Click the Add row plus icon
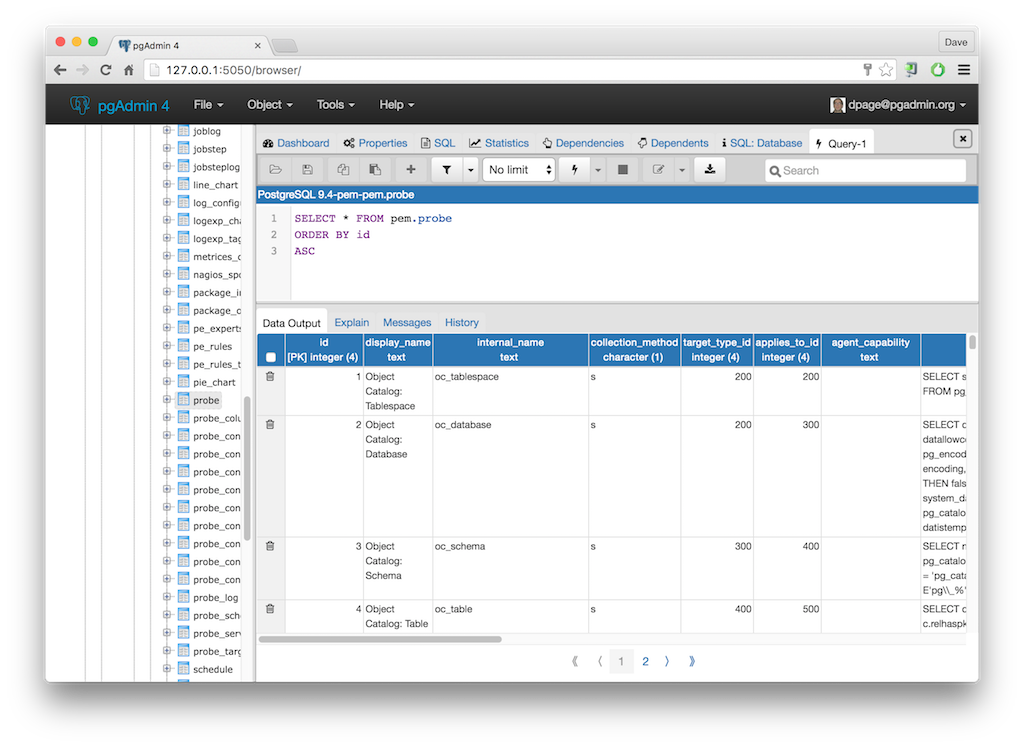The height and width of the screenshot is (747, 1024). click(411, 170)
